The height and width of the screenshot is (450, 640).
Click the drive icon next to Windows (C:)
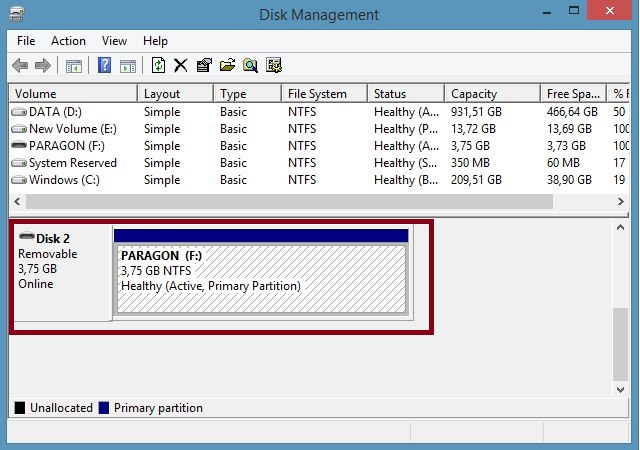pyautogui.click(x=19, y=180)
